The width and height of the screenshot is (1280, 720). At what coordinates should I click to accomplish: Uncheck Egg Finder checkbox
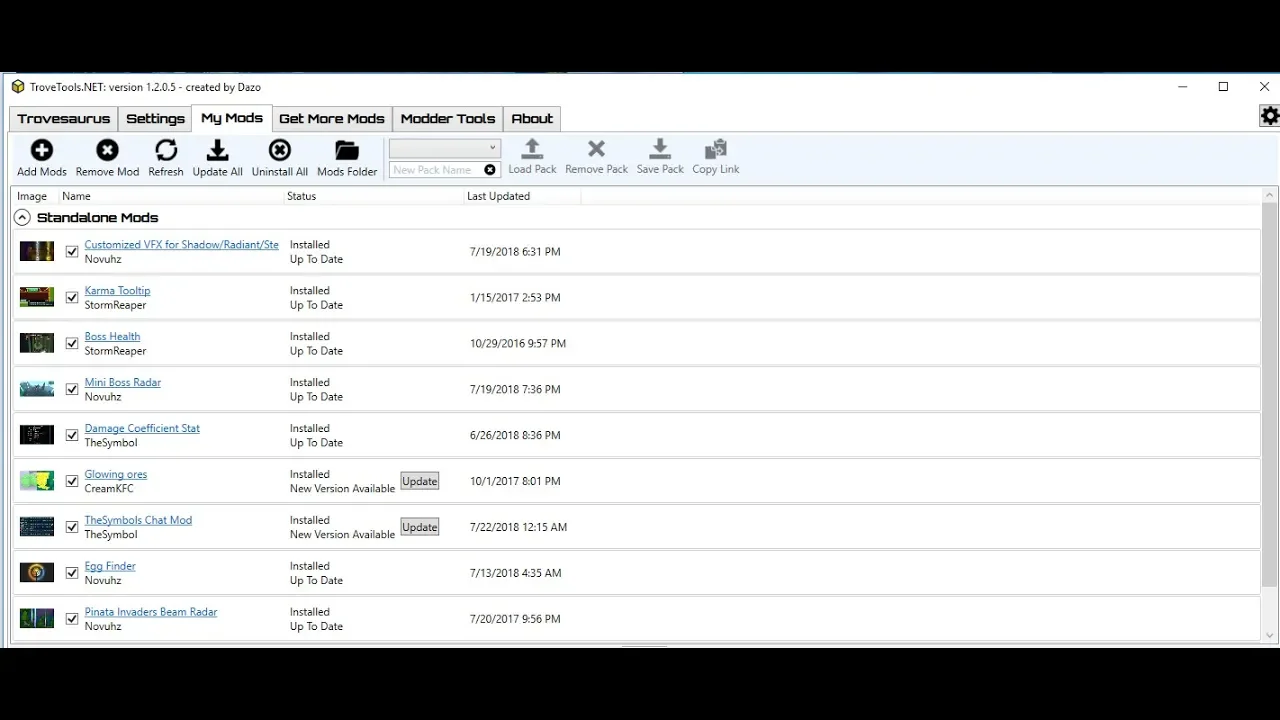72,574
